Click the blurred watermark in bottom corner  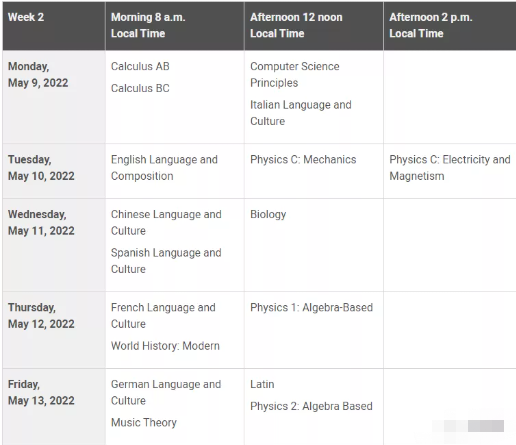[473, 426]
